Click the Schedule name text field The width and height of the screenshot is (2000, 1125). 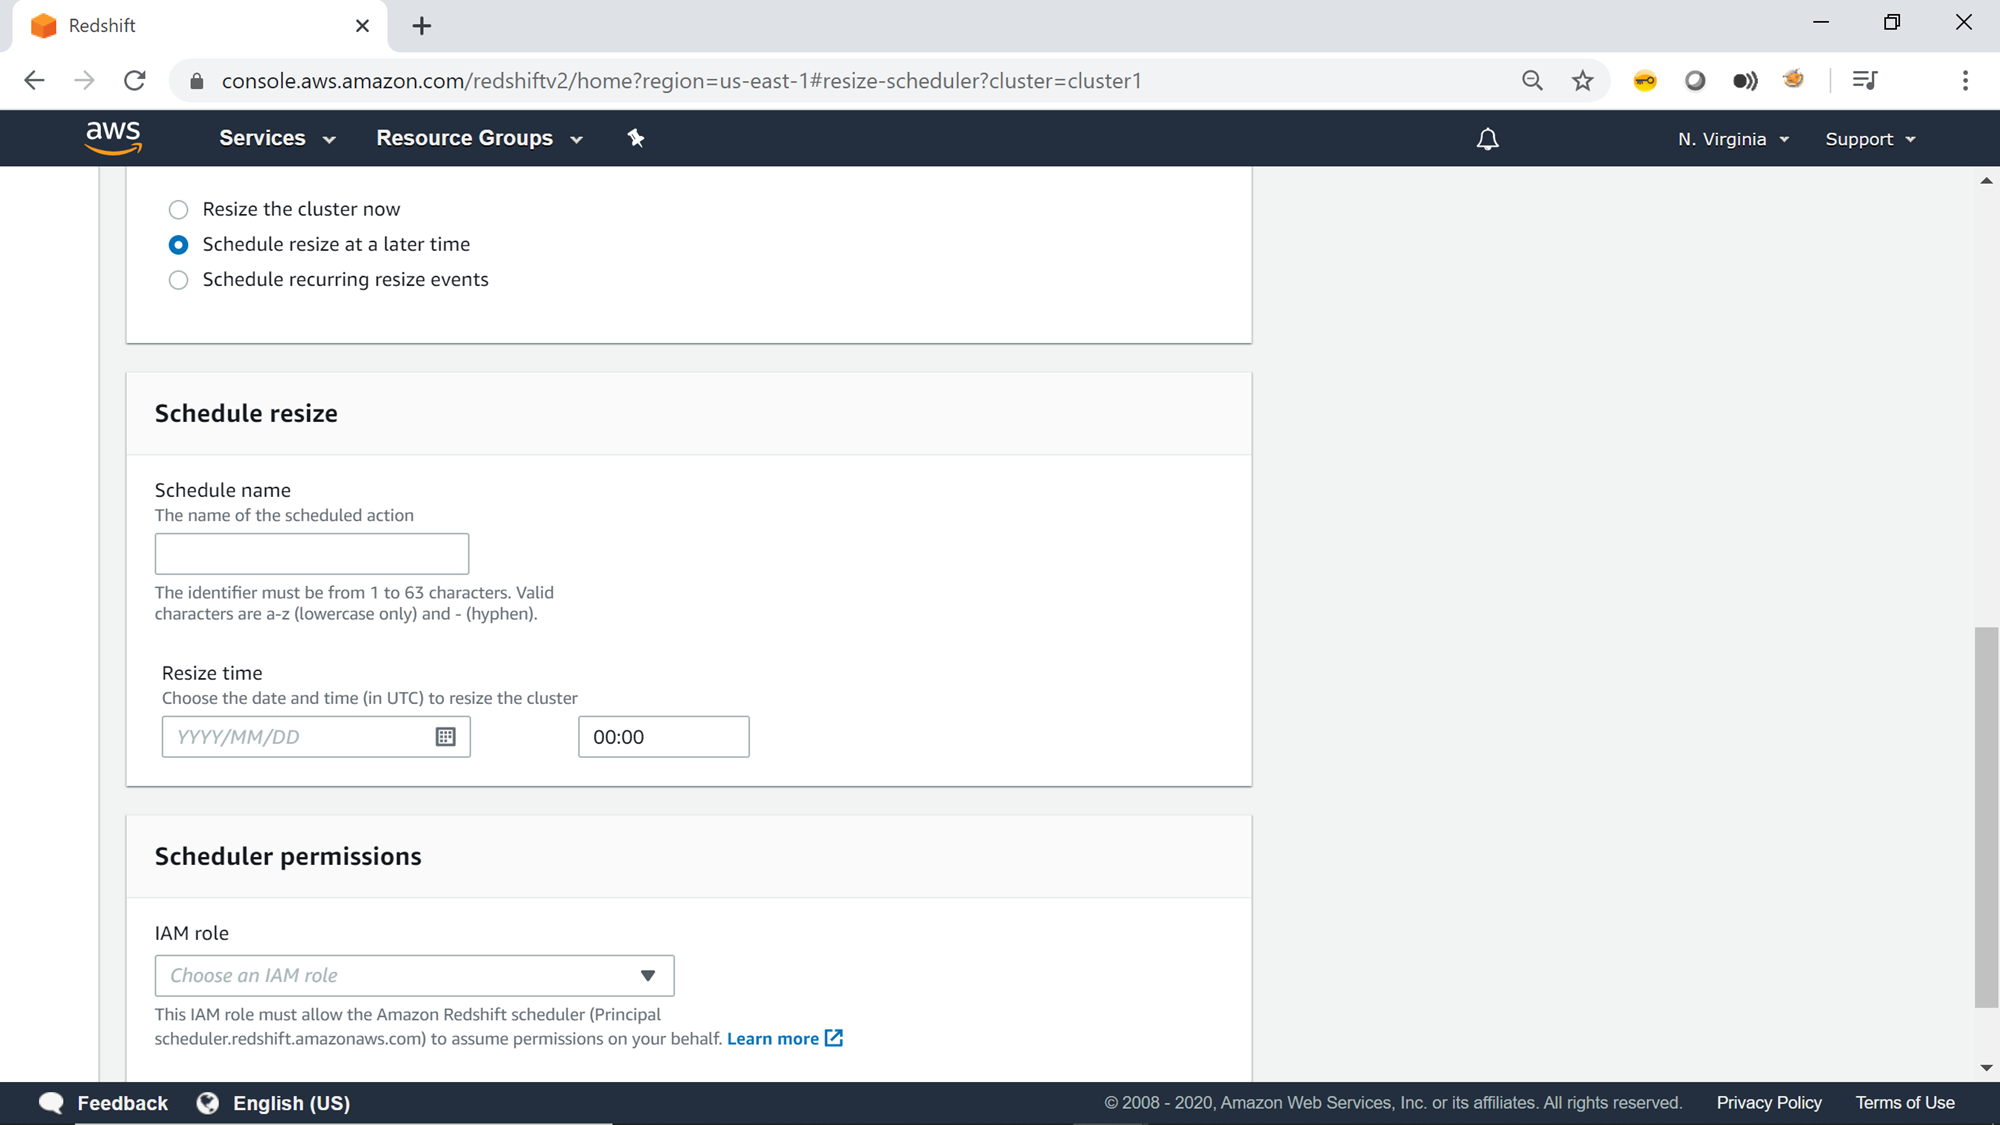311,554
